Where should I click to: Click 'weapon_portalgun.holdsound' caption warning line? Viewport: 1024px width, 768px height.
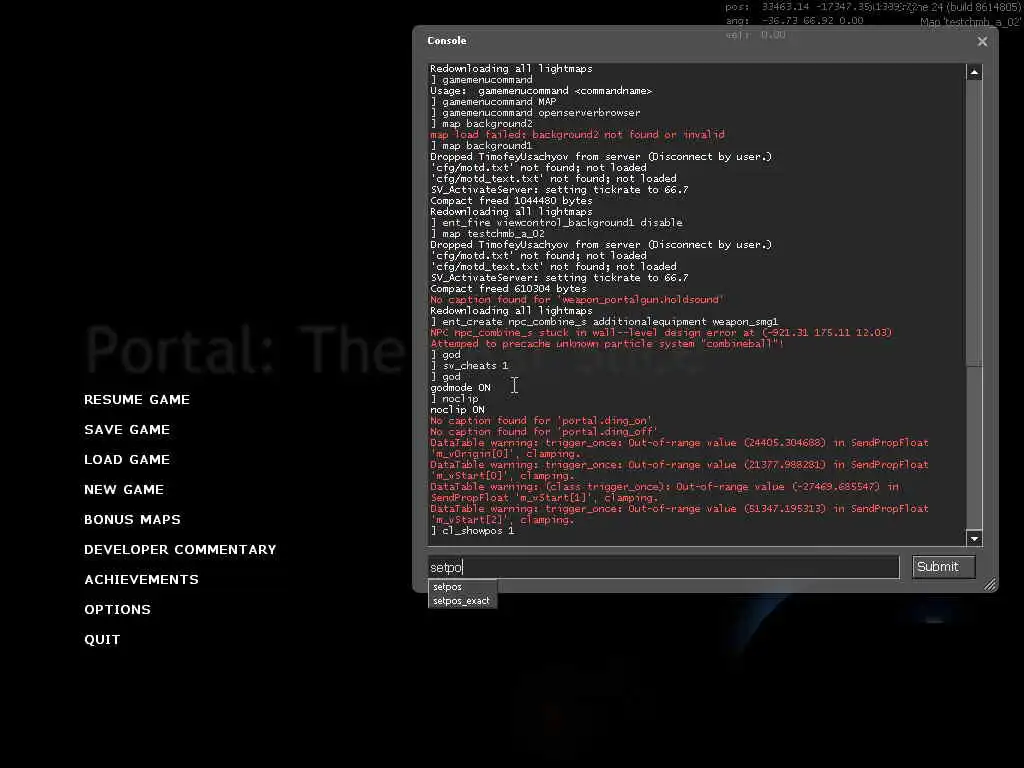pyautogui.click(x=577, y=300)
